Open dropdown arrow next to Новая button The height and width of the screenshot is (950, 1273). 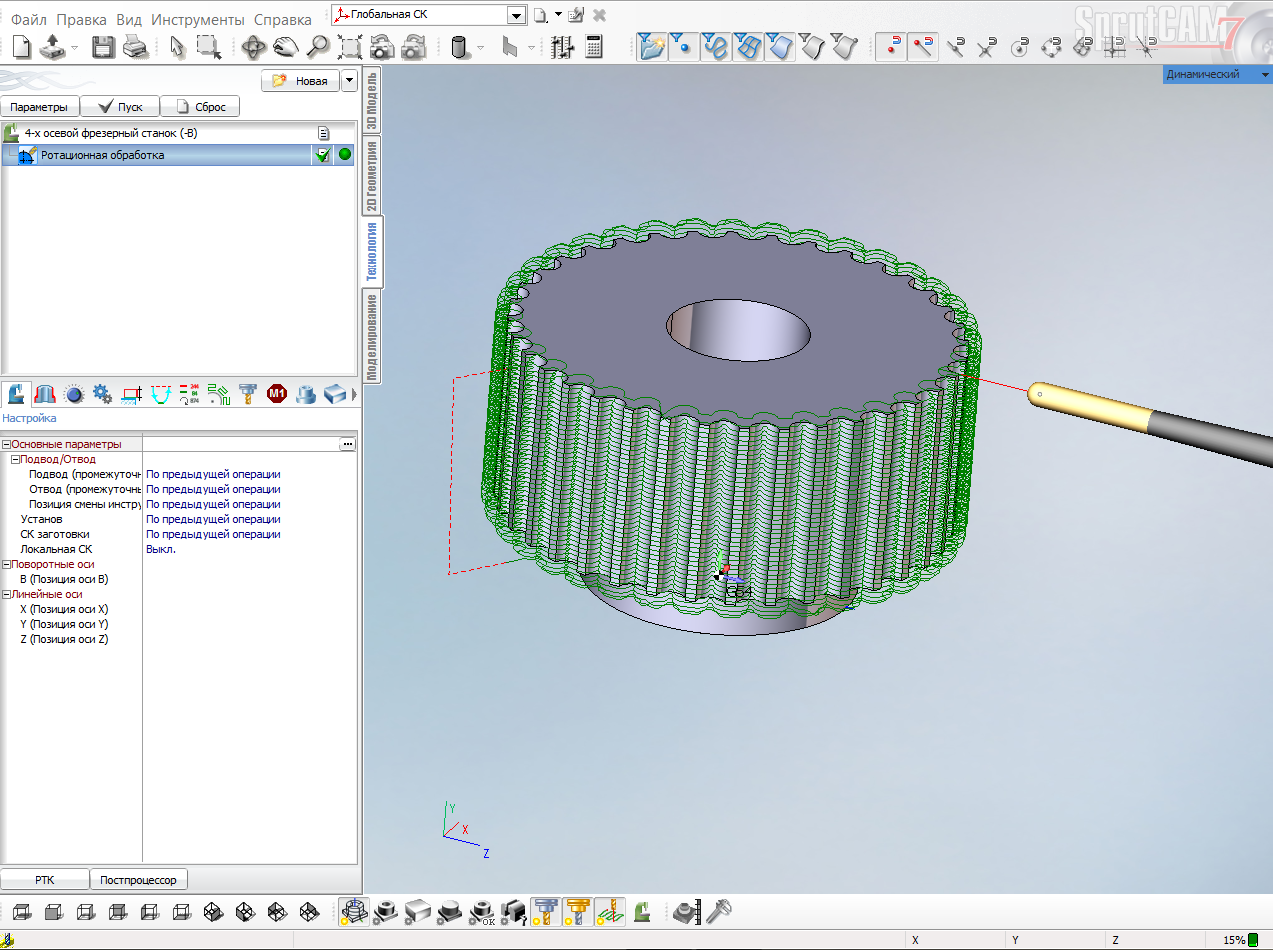pyautogui.click(x=349, y=81)
